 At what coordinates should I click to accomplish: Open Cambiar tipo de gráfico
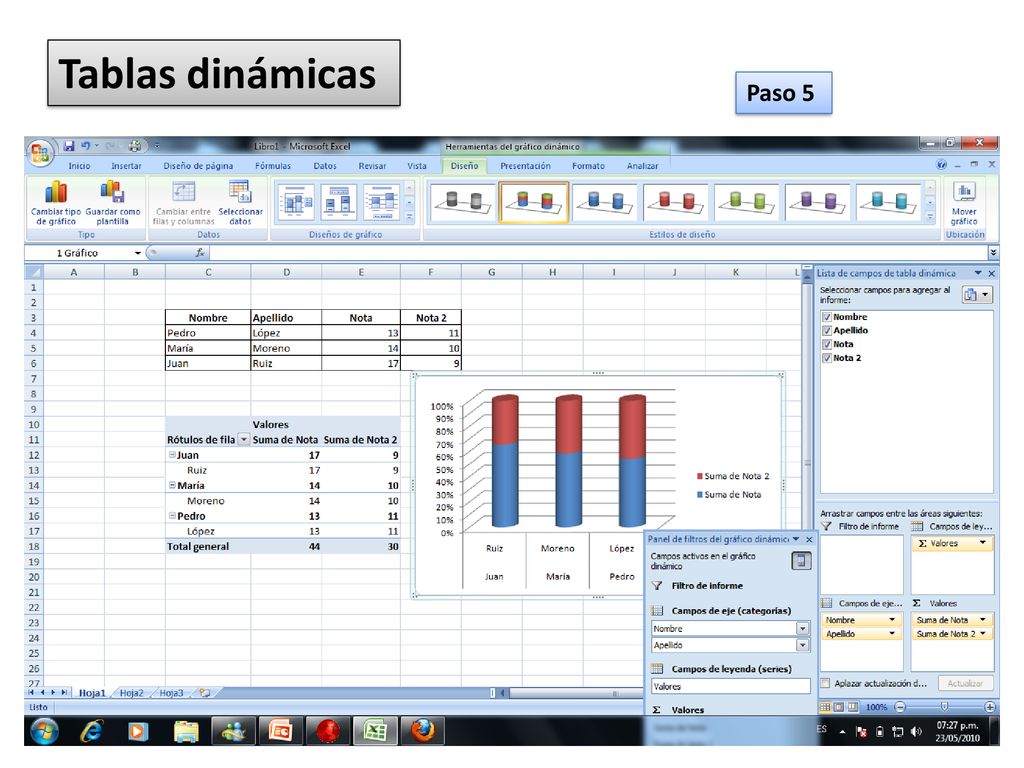56,203
